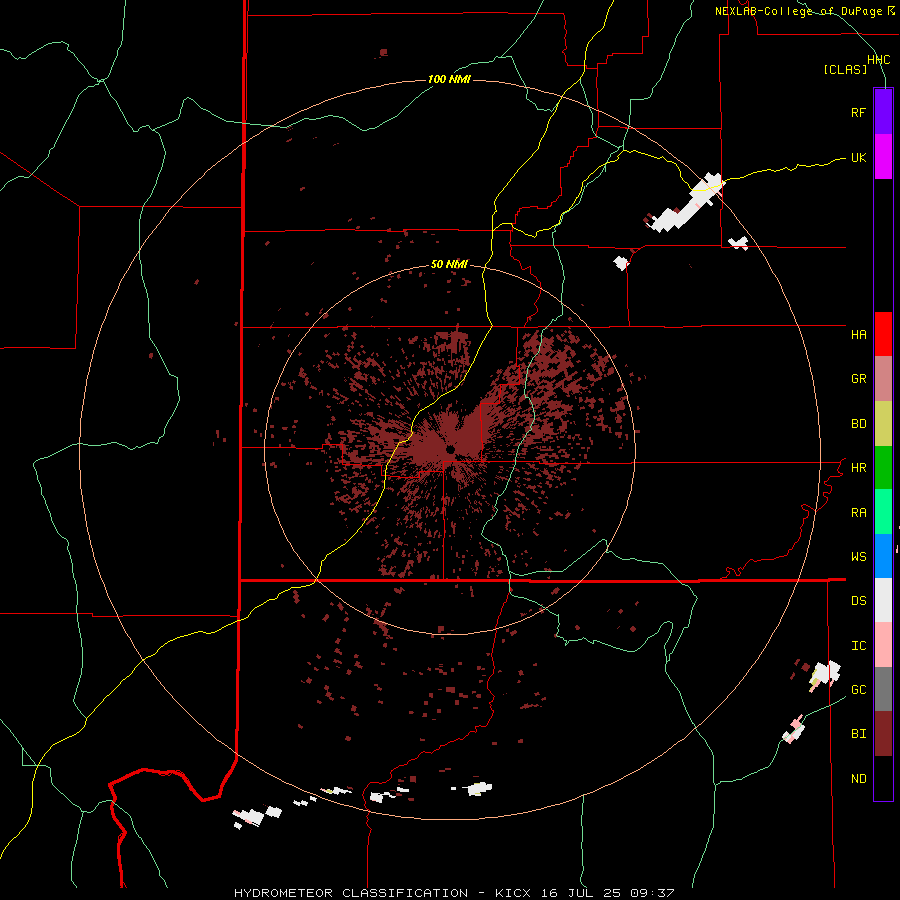The width and height of the screenshot is (900, 900).
Task: Click the HHC product label
Action: [878, 59]
